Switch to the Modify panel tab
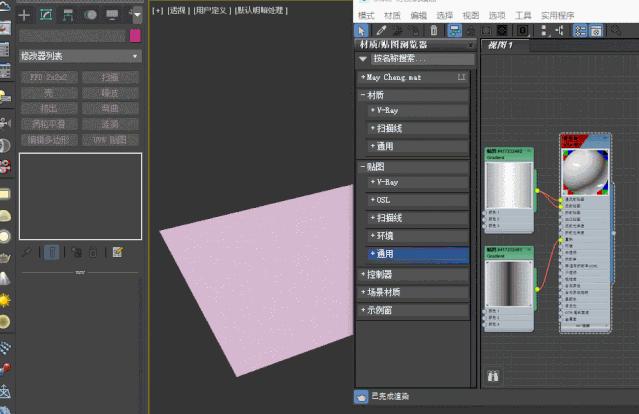639x414 pixels. tap(46, 15)
